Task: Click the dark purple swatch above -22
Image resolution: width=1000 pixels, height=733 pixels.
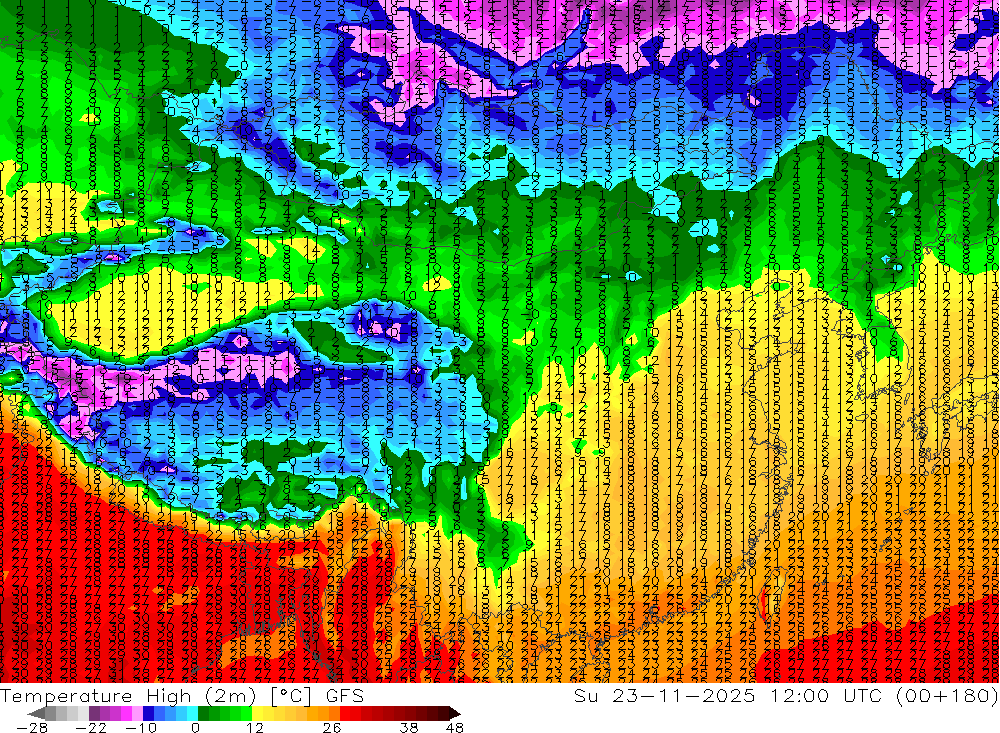Action: coord(94,713)
